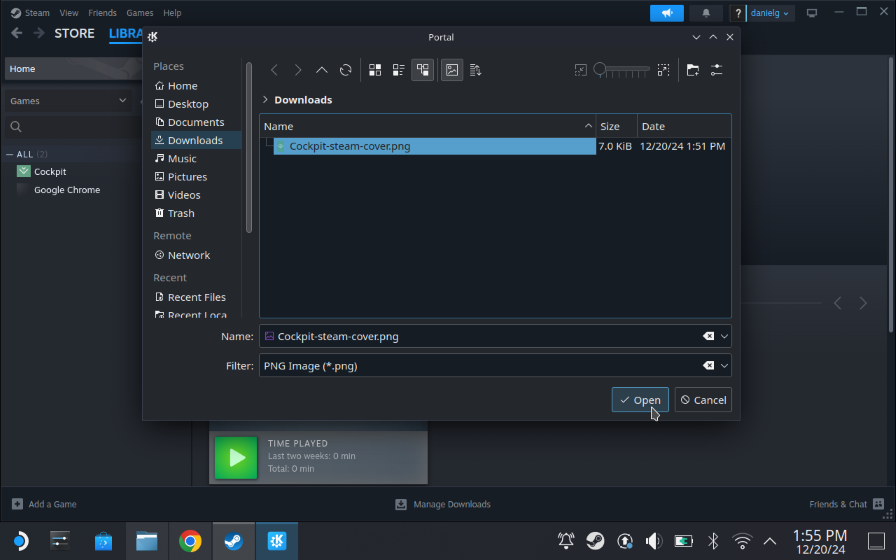
Task: Switch to compact list view mode
Action: point(399,70)
